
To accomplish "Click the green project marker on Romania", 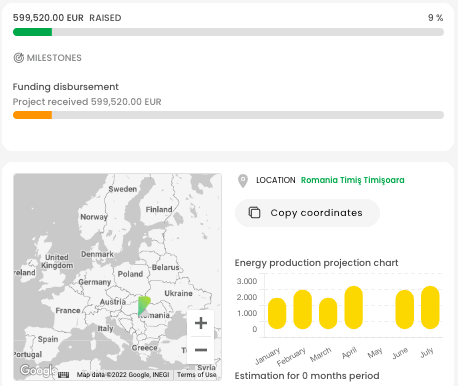I will tap(144, 305).
